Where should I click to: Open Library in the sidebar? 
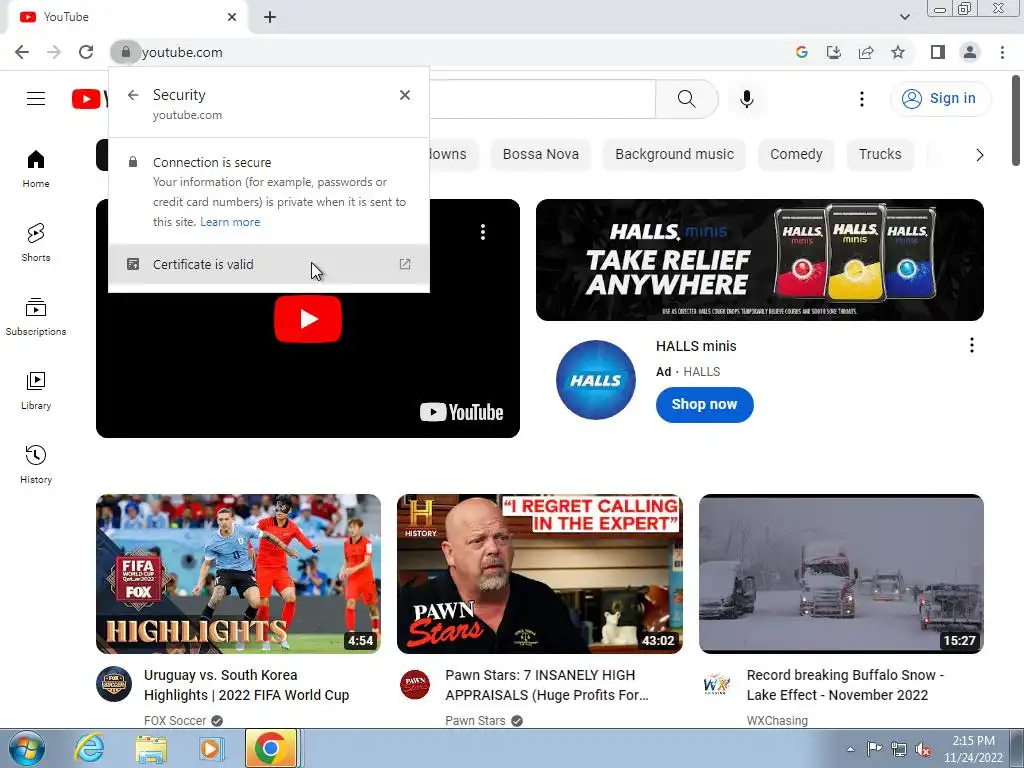tap(36, 390)
